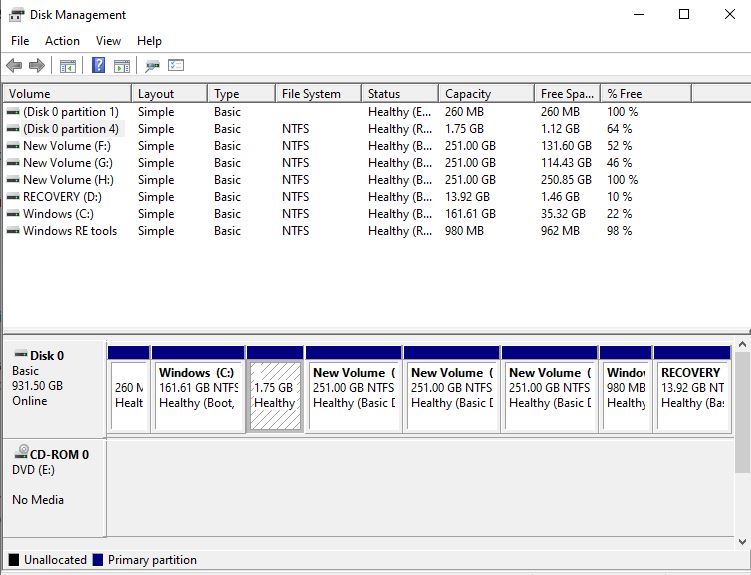
Task: Click scroll-up arrow in graphical pane
Action: coord(742,345)
